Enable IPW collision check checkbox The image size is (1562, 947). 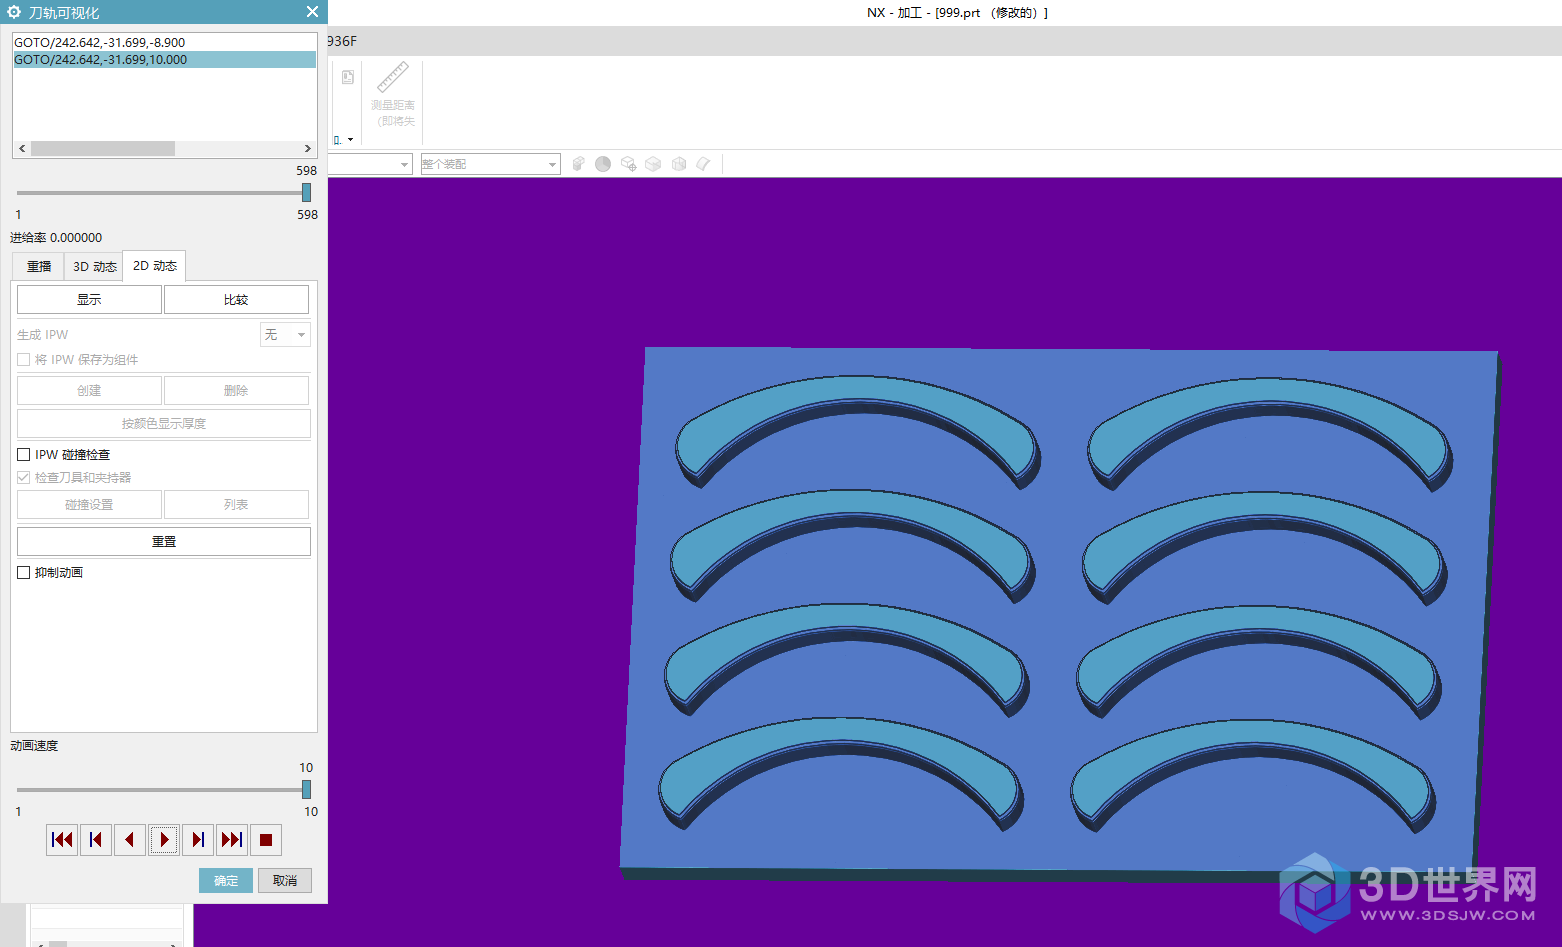24,455
